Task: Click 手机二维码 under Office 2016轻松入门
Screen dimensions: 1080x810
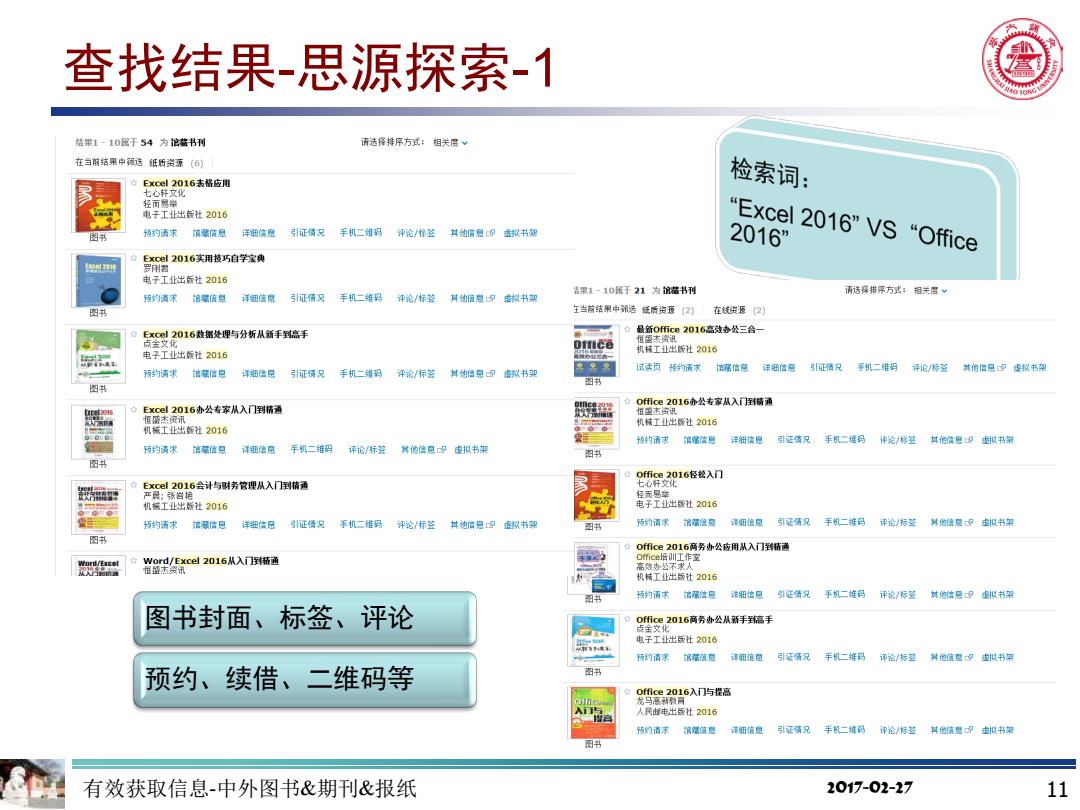Action: coord(844,522)
